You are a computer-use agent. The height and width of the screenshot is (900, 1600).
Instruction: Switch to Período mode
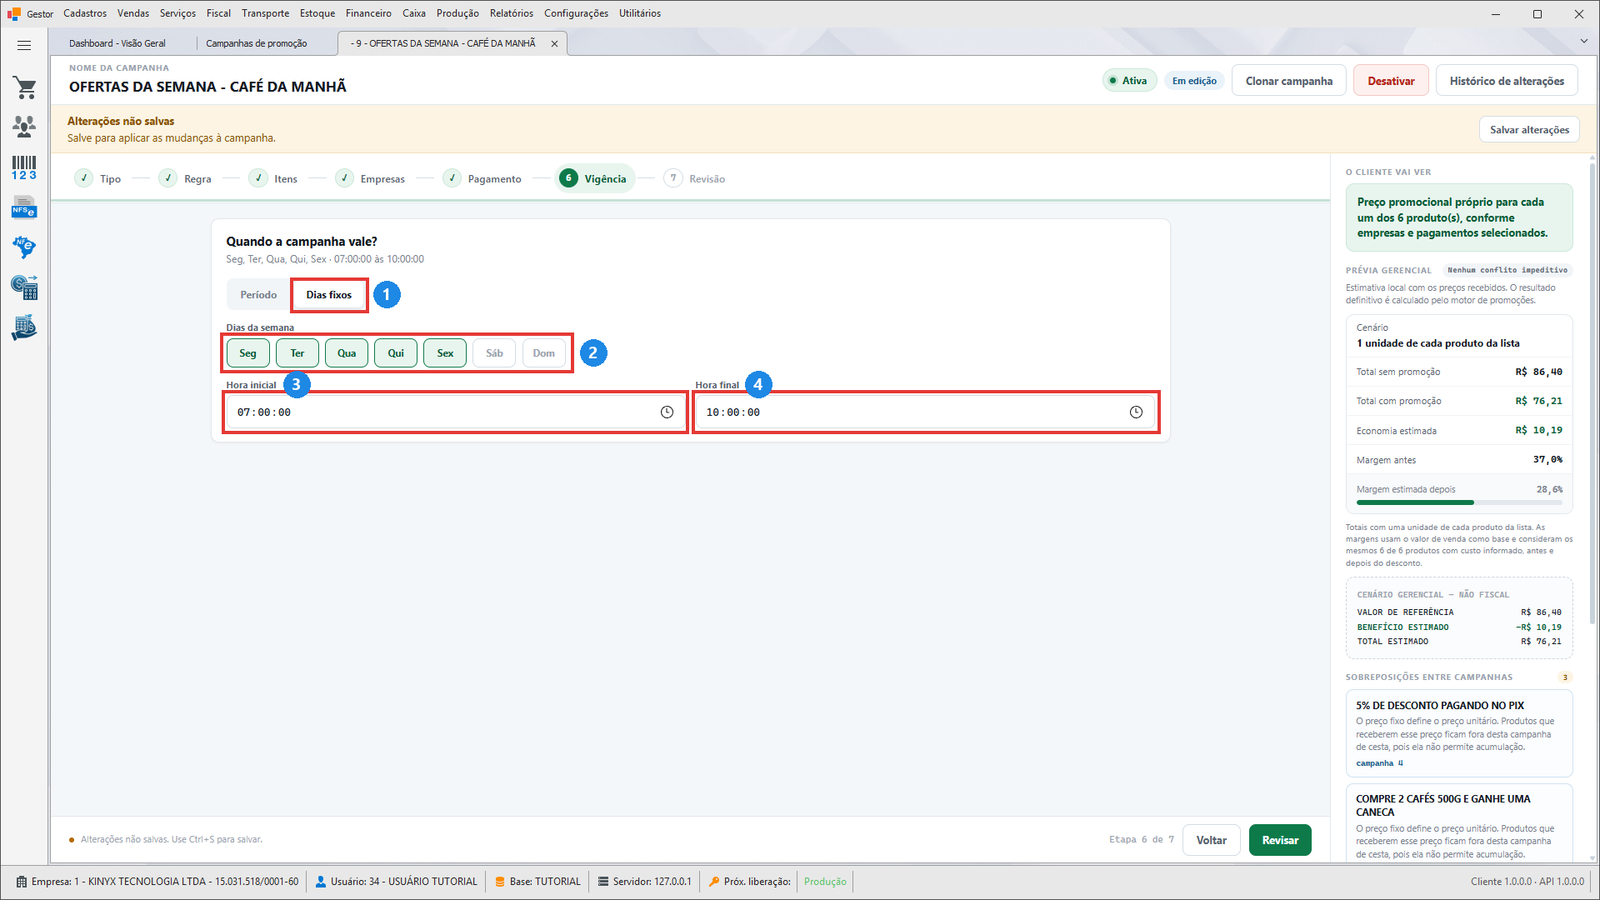tap(258, 295)
